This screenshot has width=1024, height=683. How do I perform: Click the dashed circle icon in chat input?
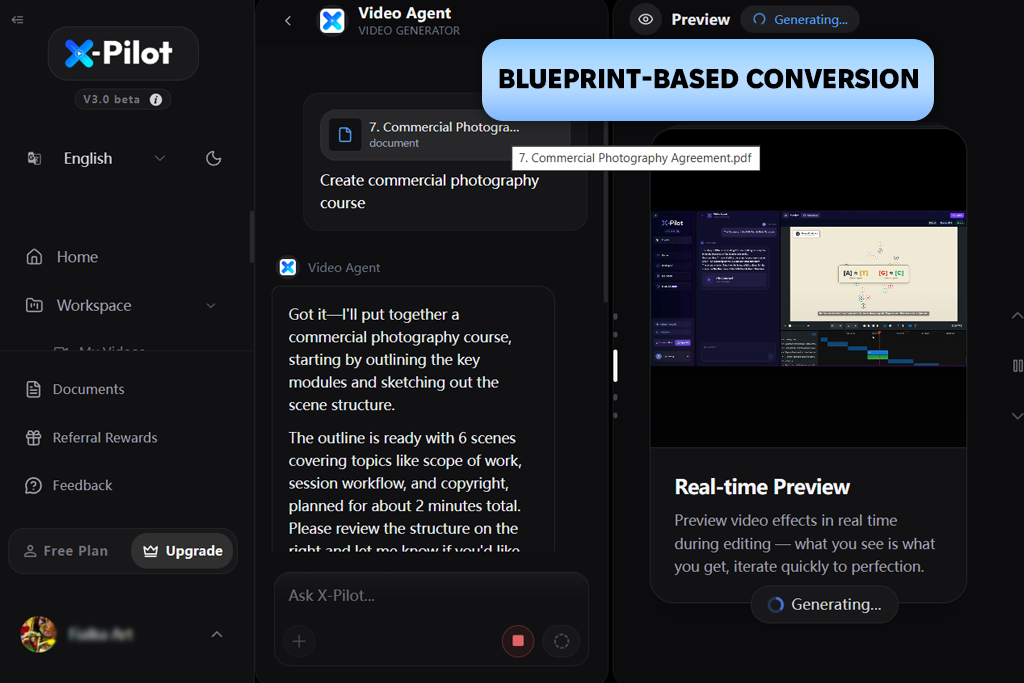pyautogui.click(x=562, y=641)
